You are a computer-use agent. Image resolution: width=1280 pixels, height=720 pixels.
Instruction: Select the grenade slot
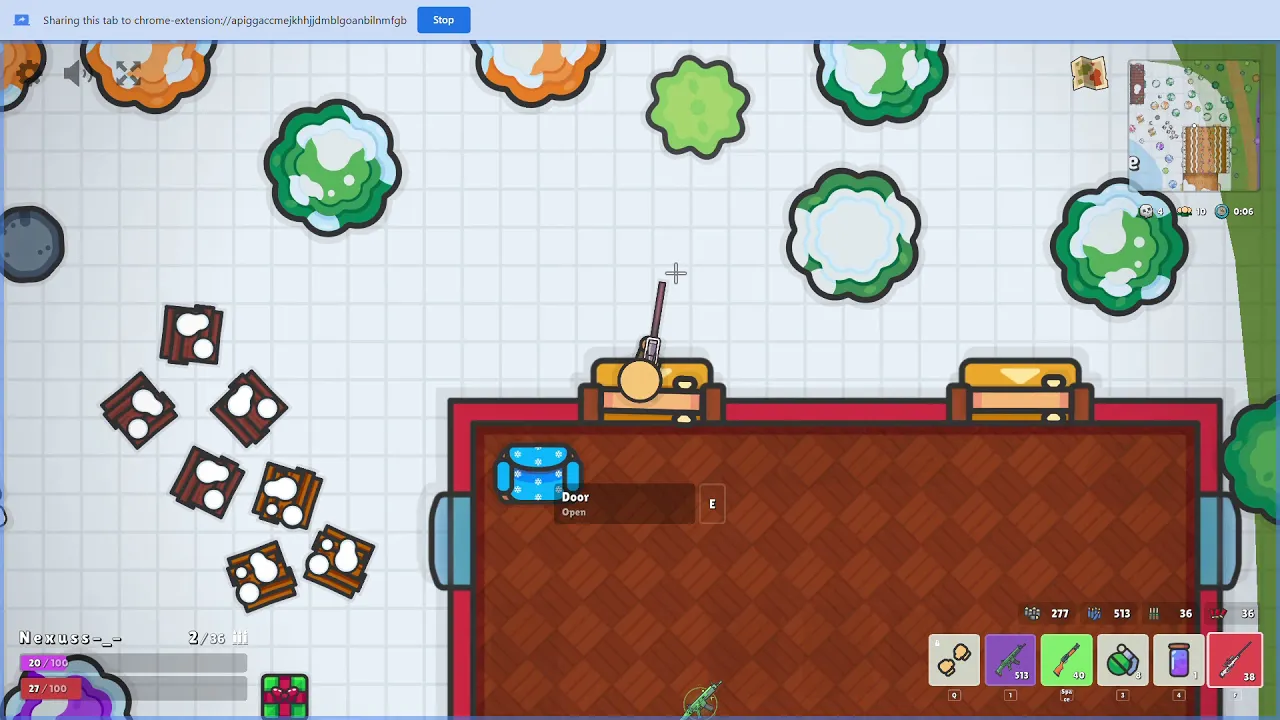pyautogui.click(x=1122, y=660)
